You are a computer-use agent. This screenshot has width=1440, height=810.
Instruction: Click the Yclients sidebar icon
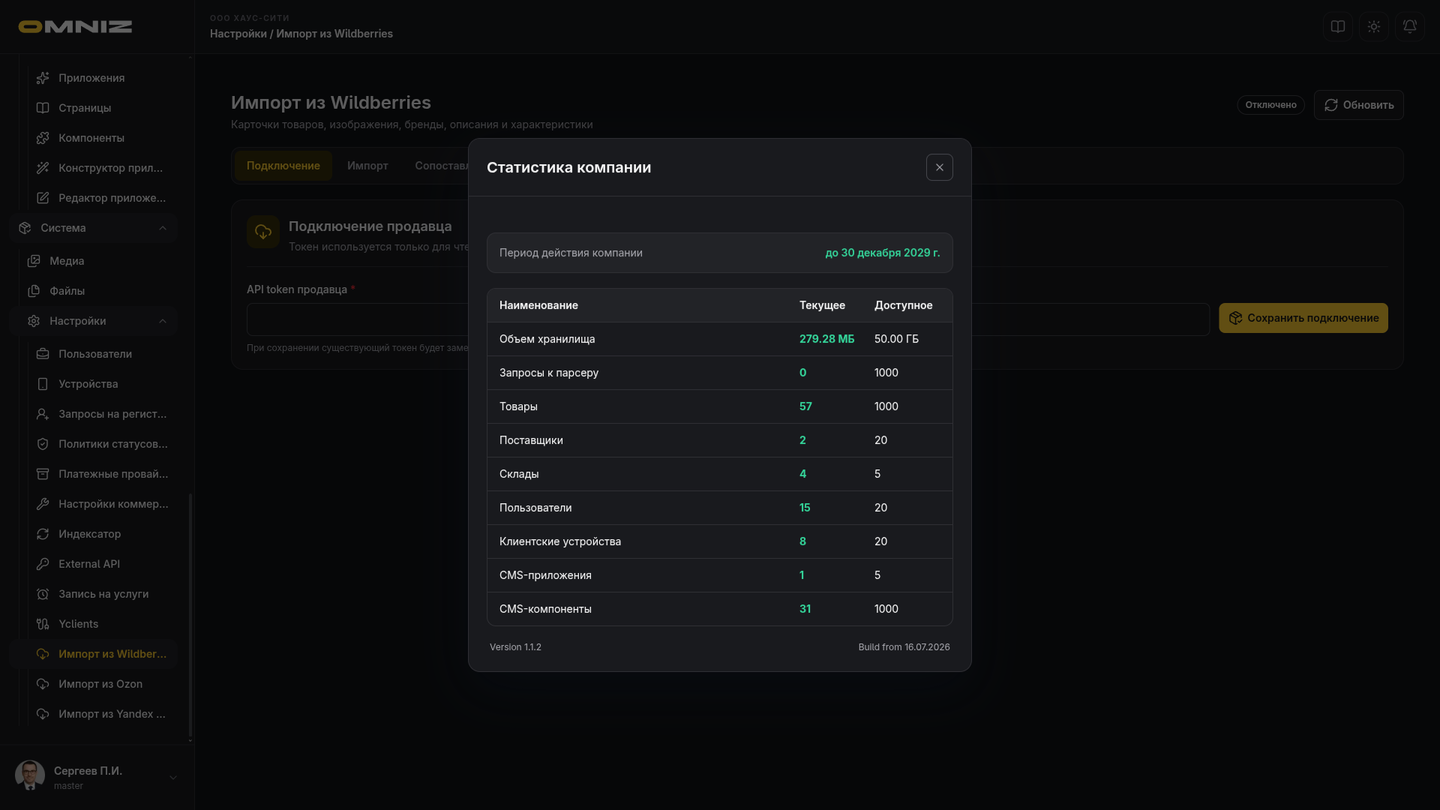pos(43,624)
